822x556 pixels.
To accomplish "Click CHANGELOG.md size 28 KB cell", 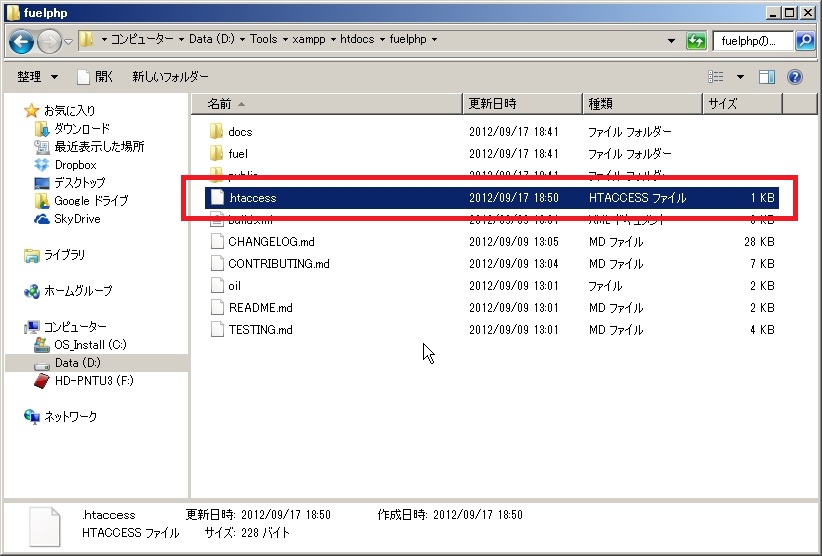I will (x=759, y=242).
